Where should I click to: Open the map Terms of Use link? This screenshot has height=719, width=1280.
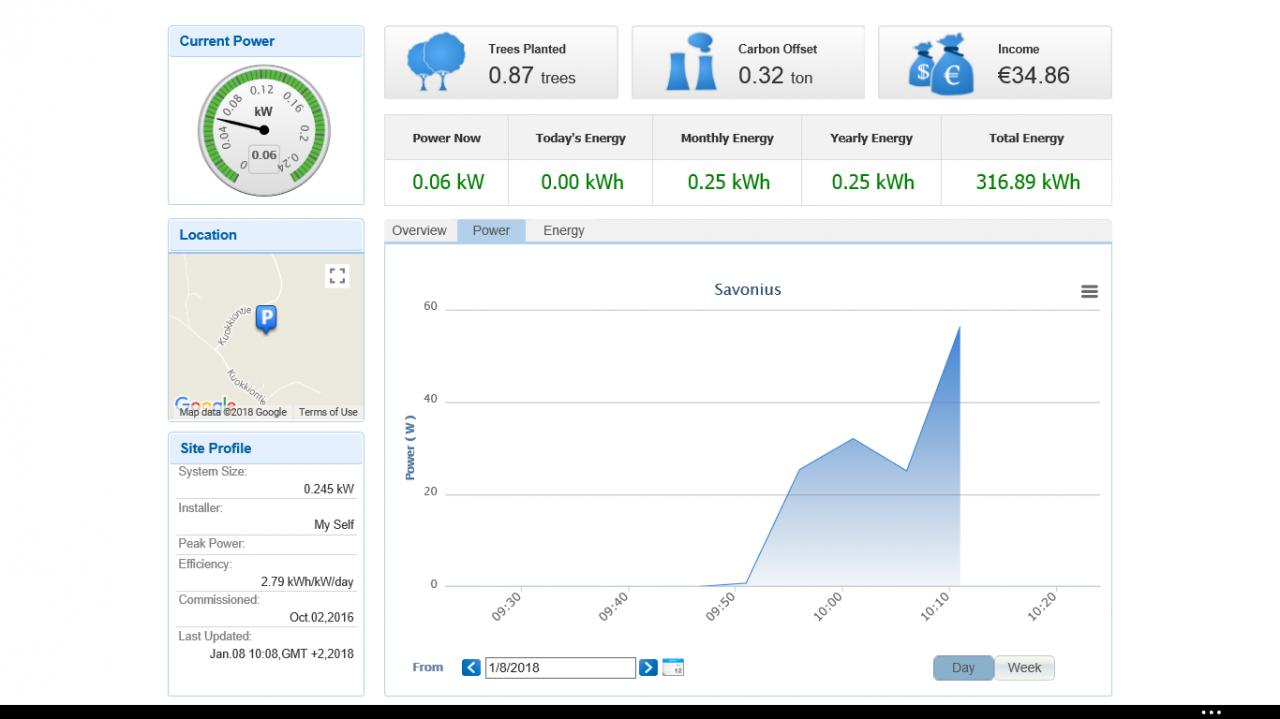pos(328,412)
